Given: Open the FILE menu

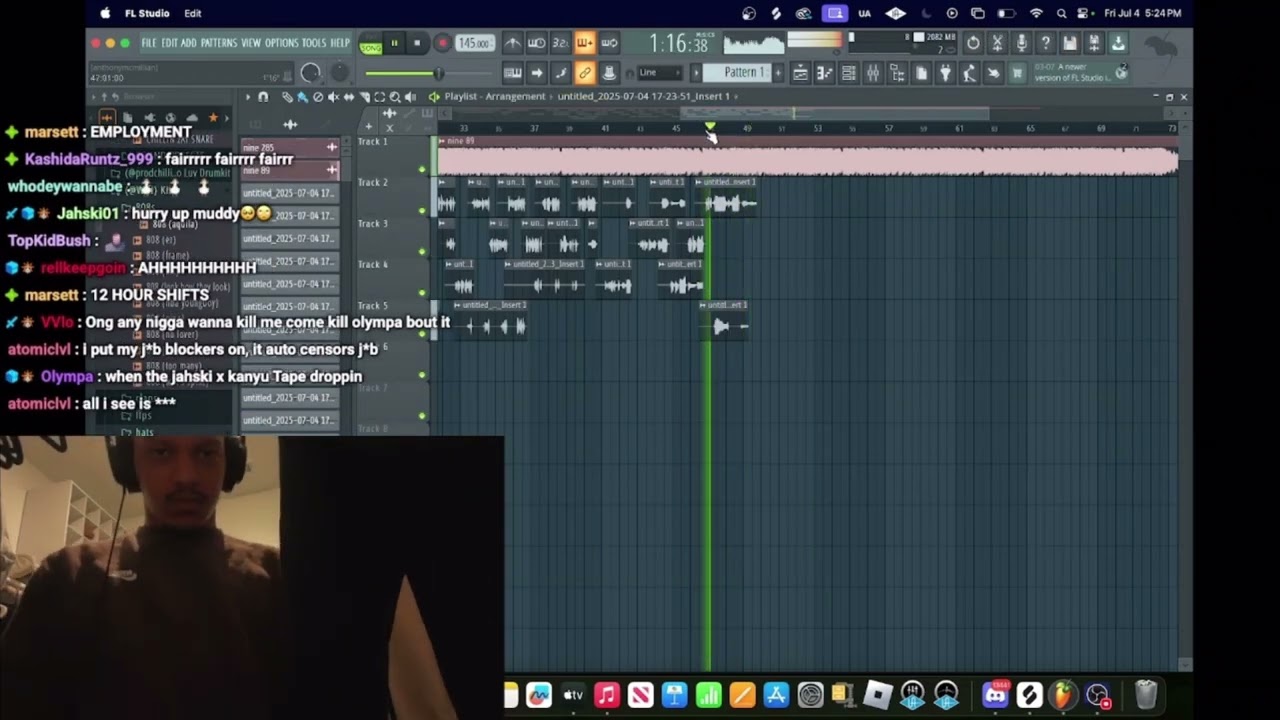Looking at the screenshot, I should [x=149, y=43].
